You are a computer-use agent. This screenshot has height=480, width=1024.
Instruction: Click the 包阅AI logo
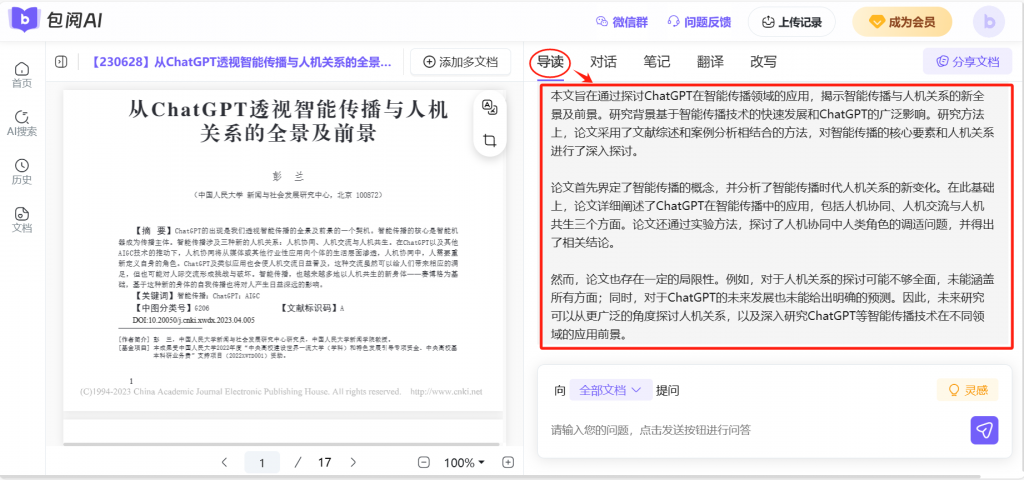pos(55,21)
